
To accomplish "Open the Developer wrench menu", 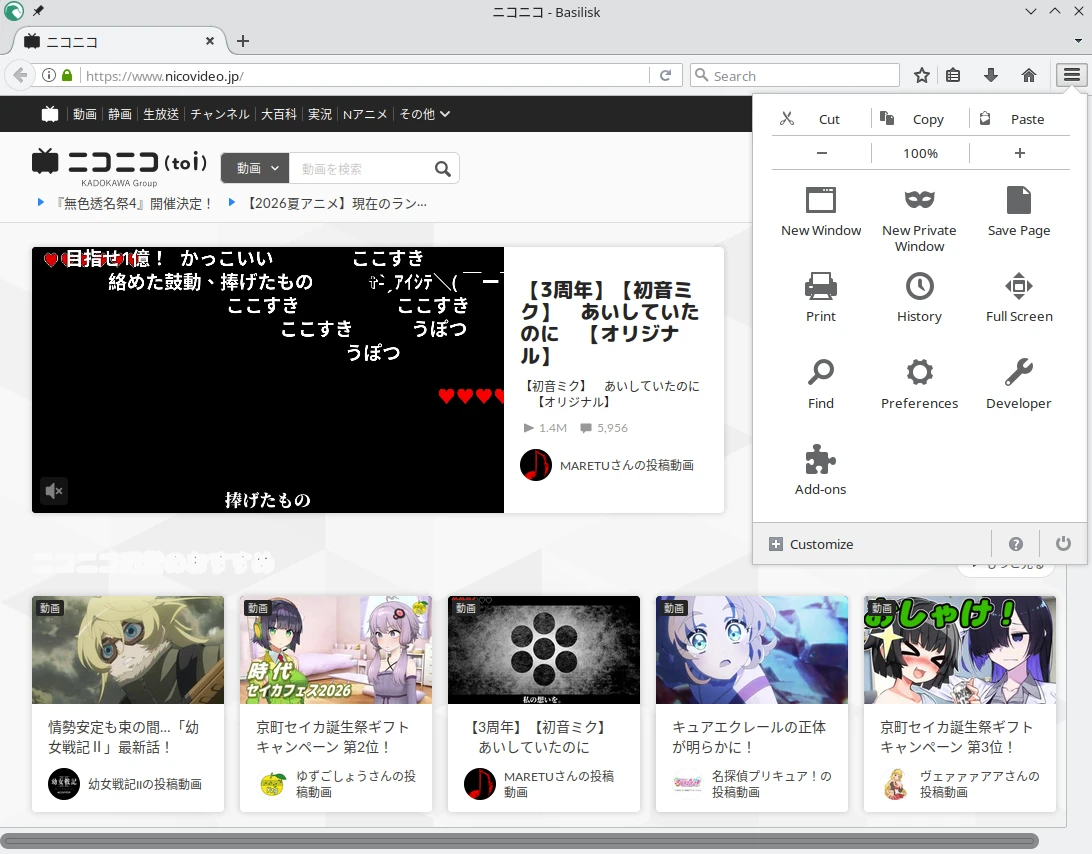I will pos(1019,384).
